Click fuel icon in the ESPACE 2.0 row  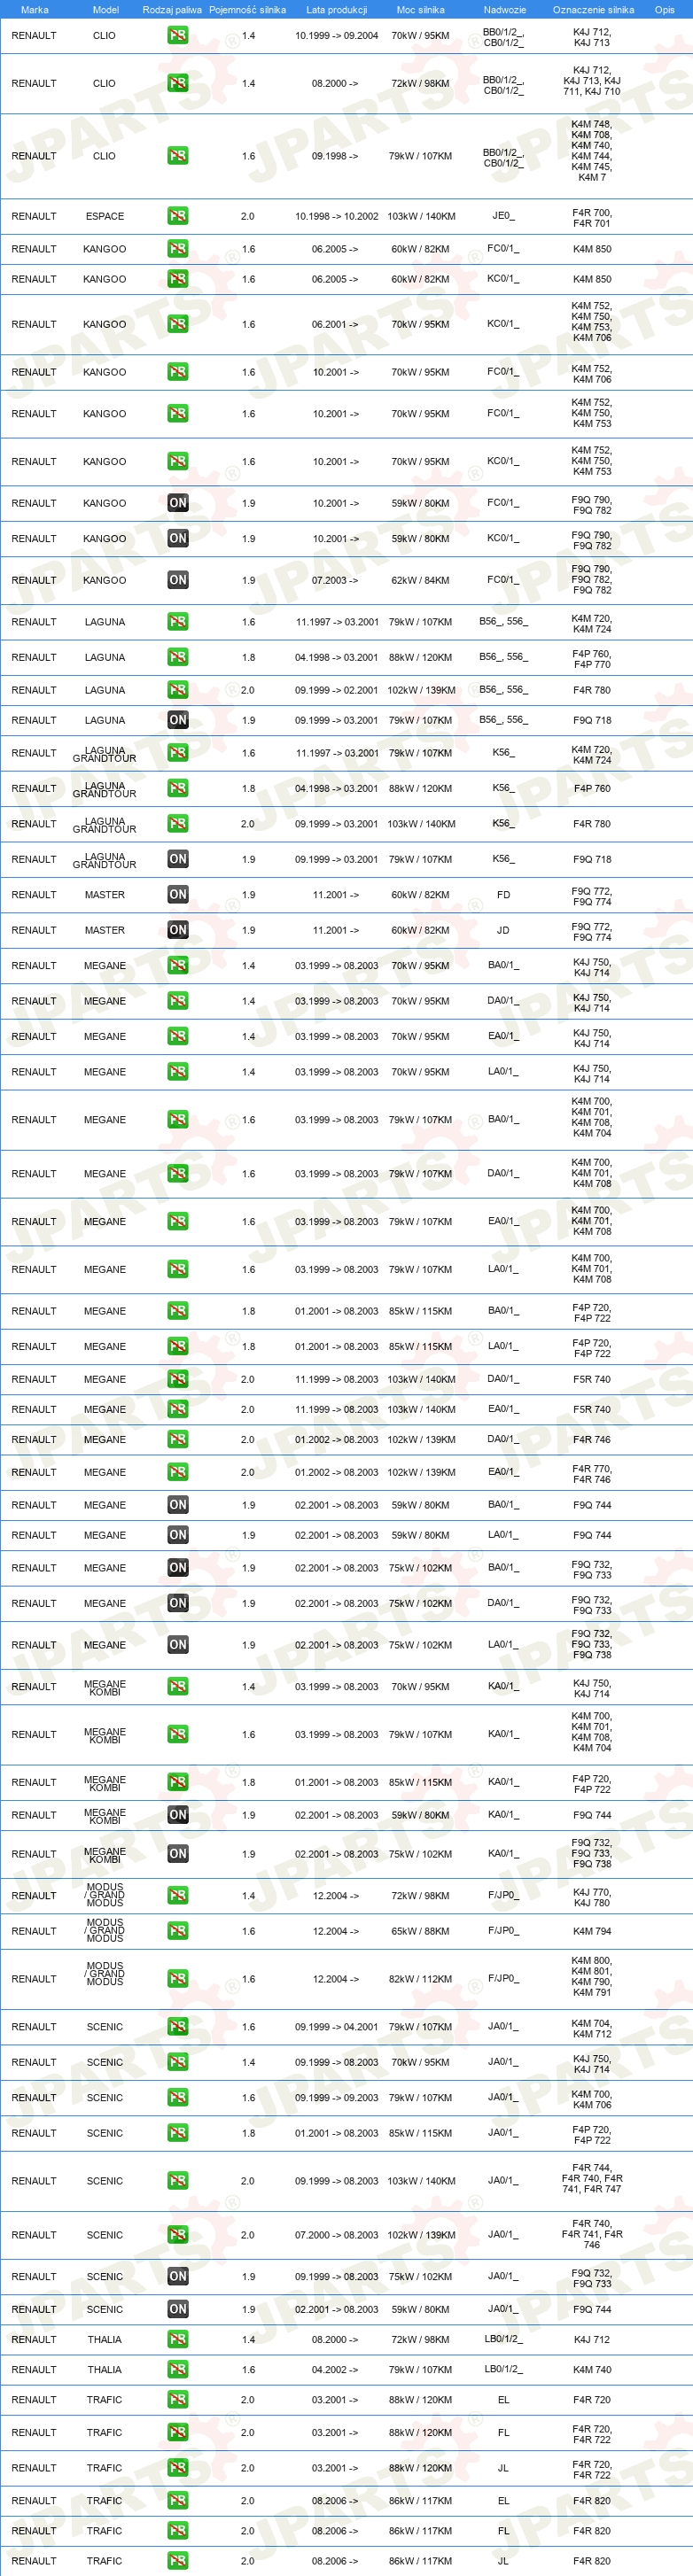[x=178, y=216]
